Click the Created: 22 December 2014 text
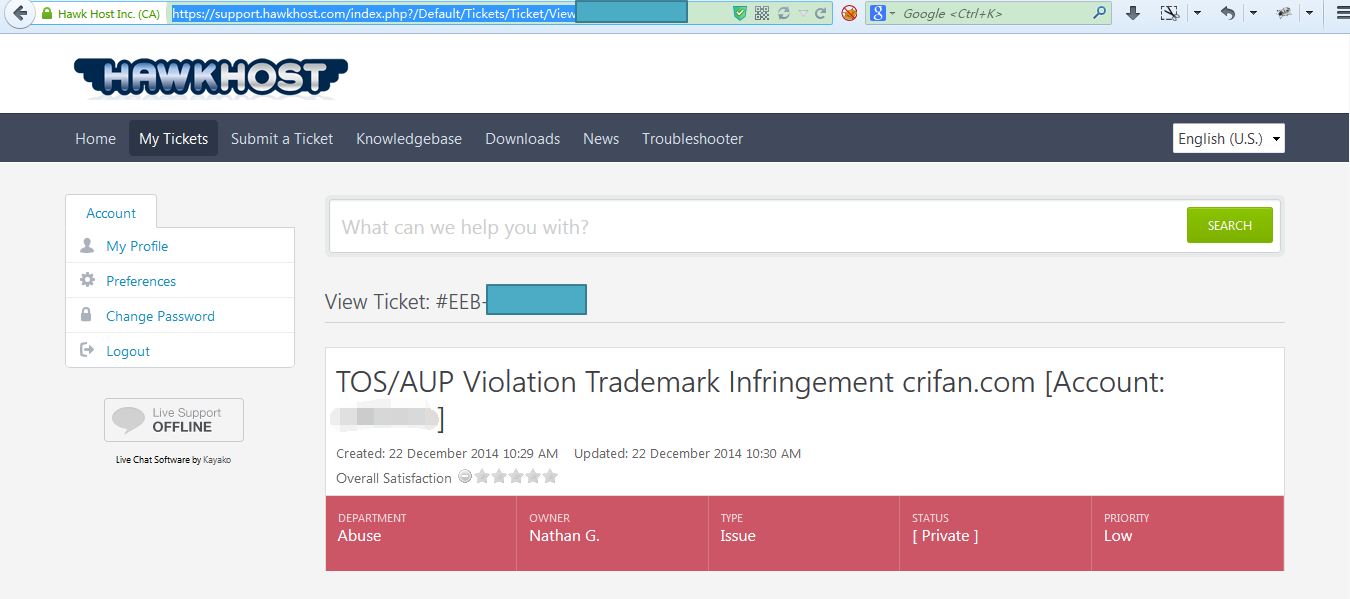The image size is (1350, 599). [x=447, y=453]
